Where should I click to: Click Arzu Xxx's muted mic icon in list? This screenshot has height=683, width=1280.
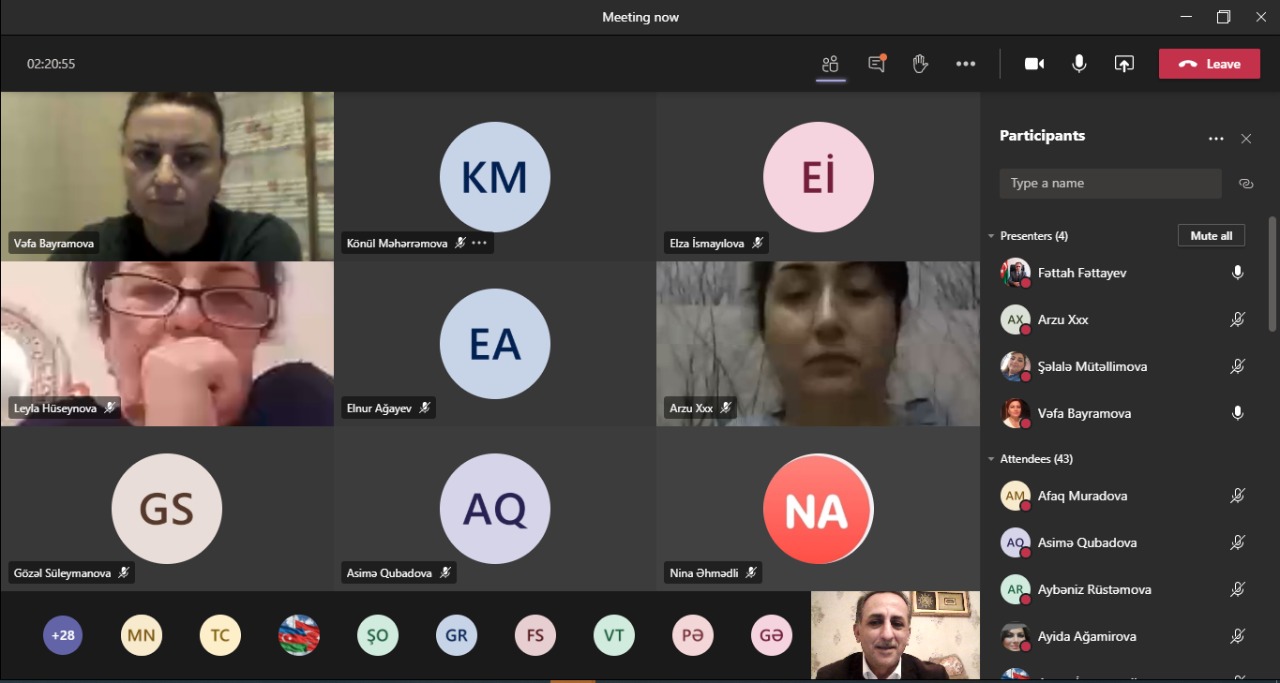tap(1237, 320)
